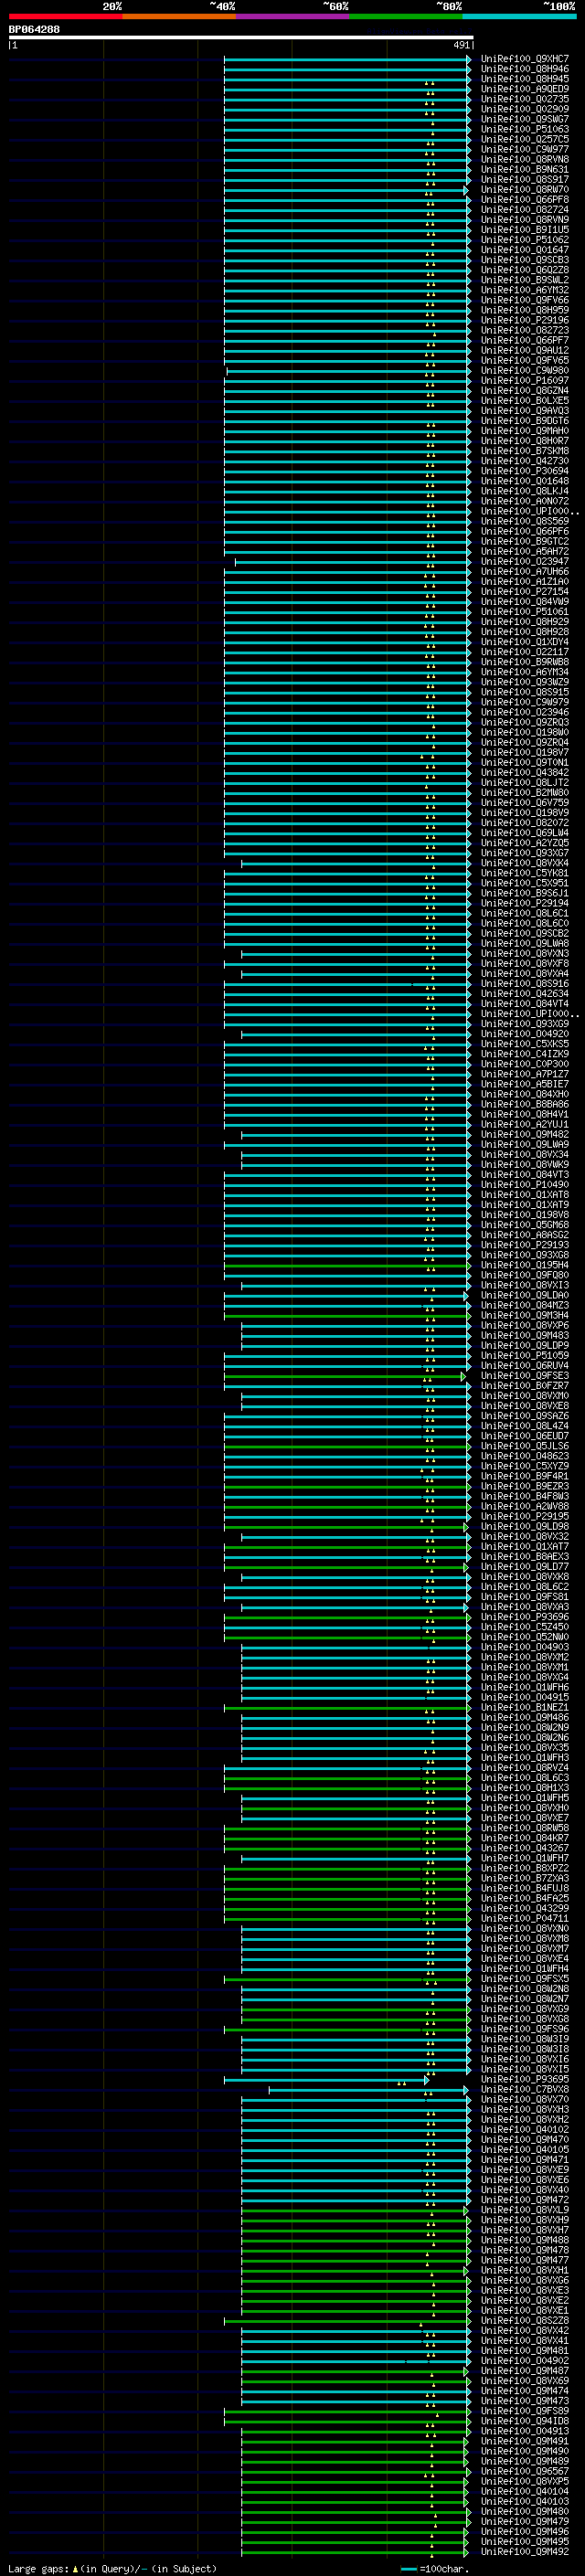This screenshot has height=2576, width=585.
Task: Select the UniRef100_B8AEX3 label
Action: [x=524, y=1557]
